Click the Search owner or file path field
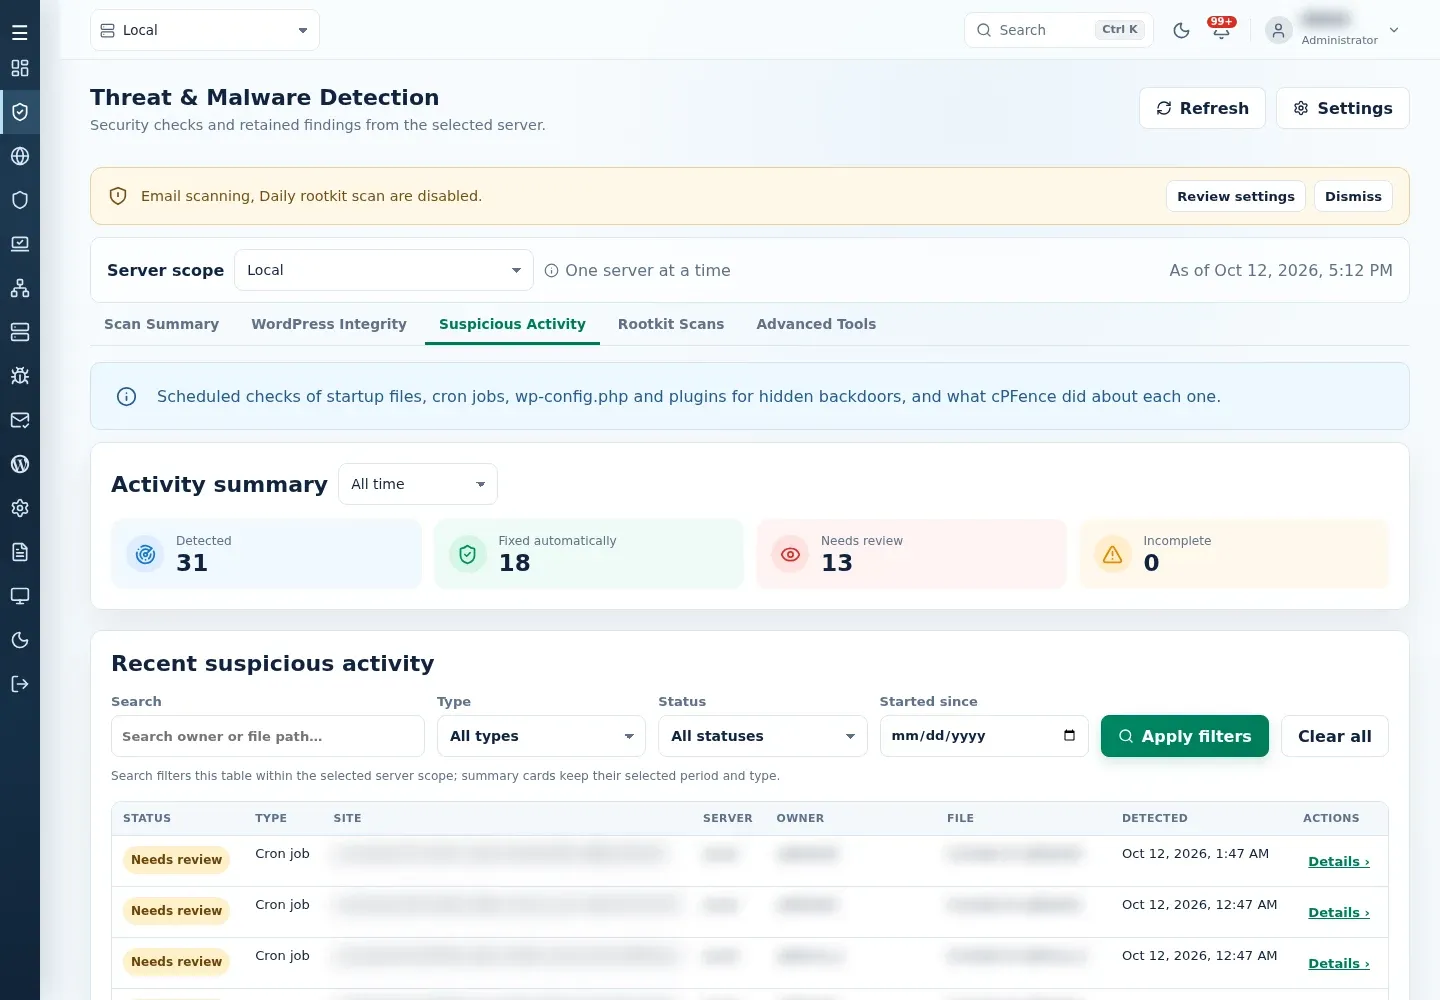 pyautogui.click(x=268, y=736)
